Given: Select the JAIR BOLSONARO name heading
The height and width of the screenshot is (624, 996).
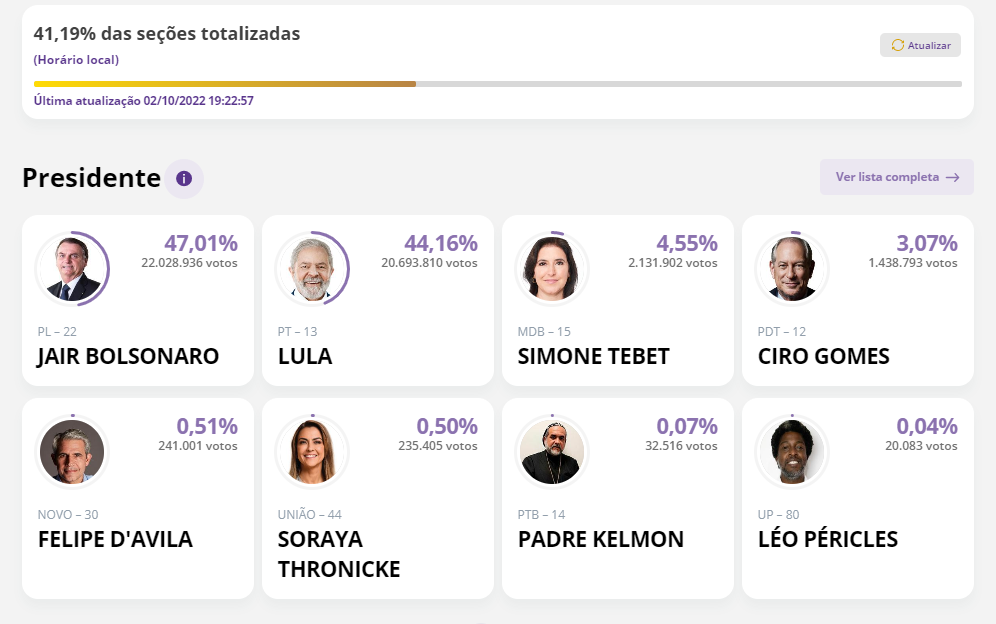Looking at the screenshot, I should [x=128, y=357].
